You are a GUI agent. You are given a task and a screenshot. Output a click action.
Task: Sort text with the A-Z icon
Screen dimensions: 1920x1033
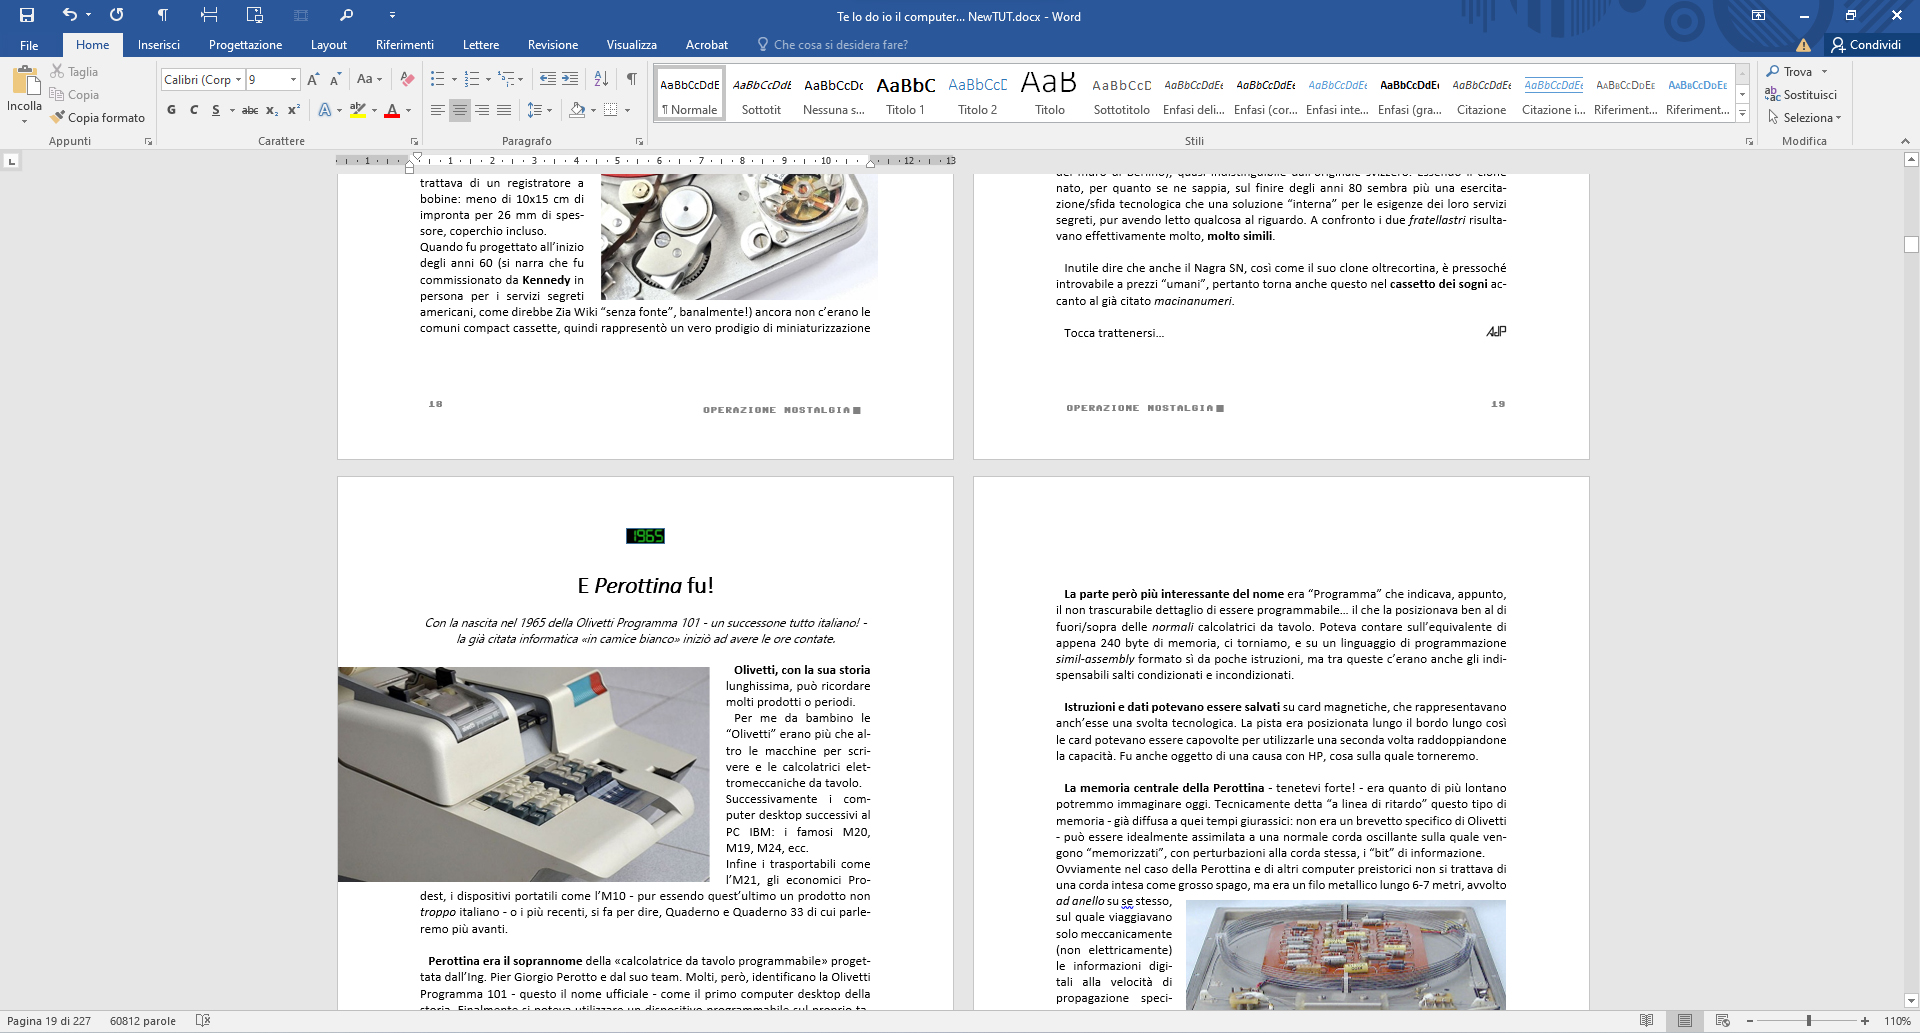point(601,79)
